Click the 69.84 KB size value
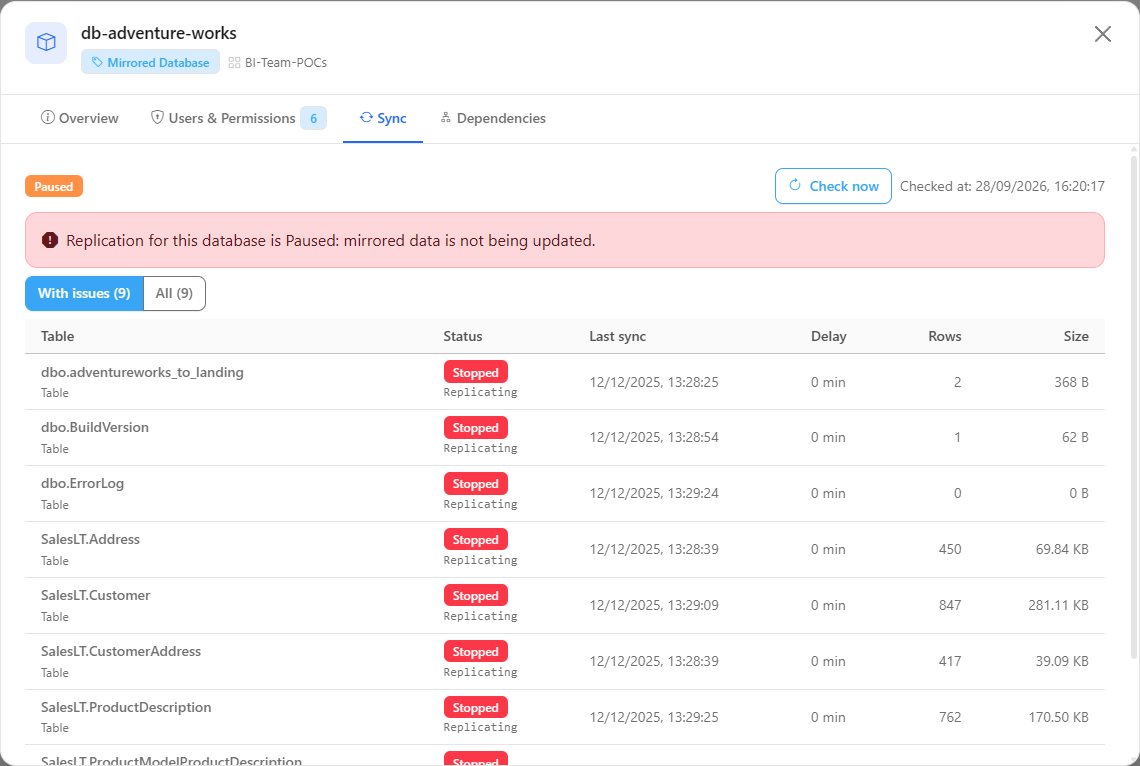1140x766 pixels. pos(1061,549)
